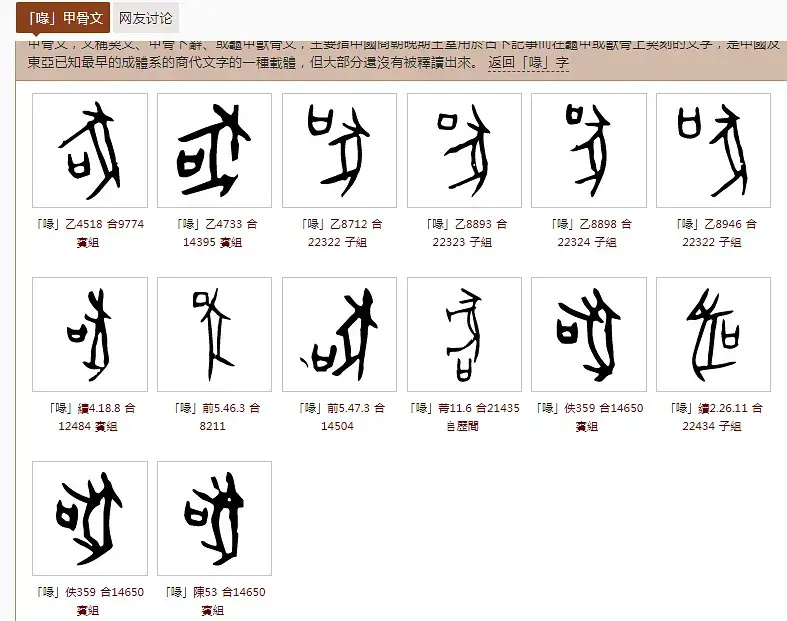Click the 返回「哮」字 link
This screenshot has width=787, height=621.
[x=528, y=63]
